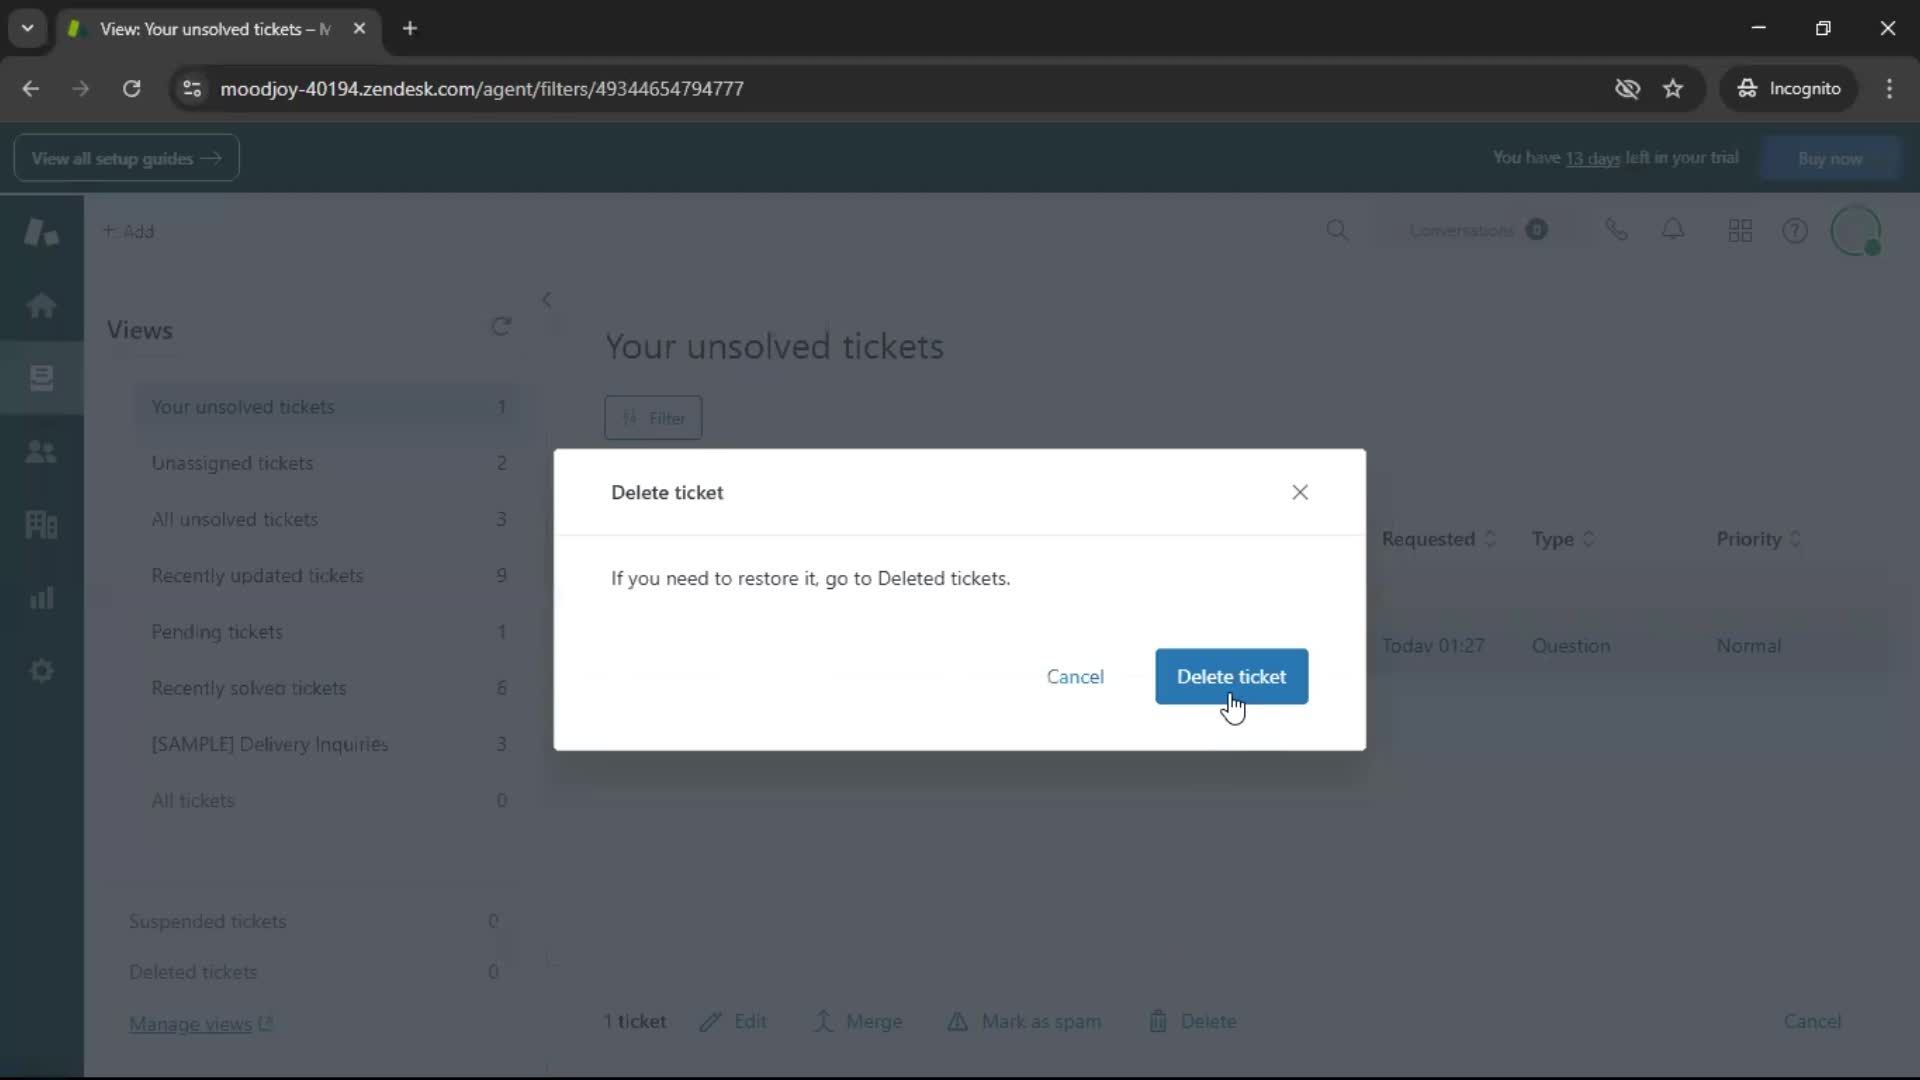Collapse the Views panel with chevron
Screen dimensions: 1920x1080
click(547, 300)
